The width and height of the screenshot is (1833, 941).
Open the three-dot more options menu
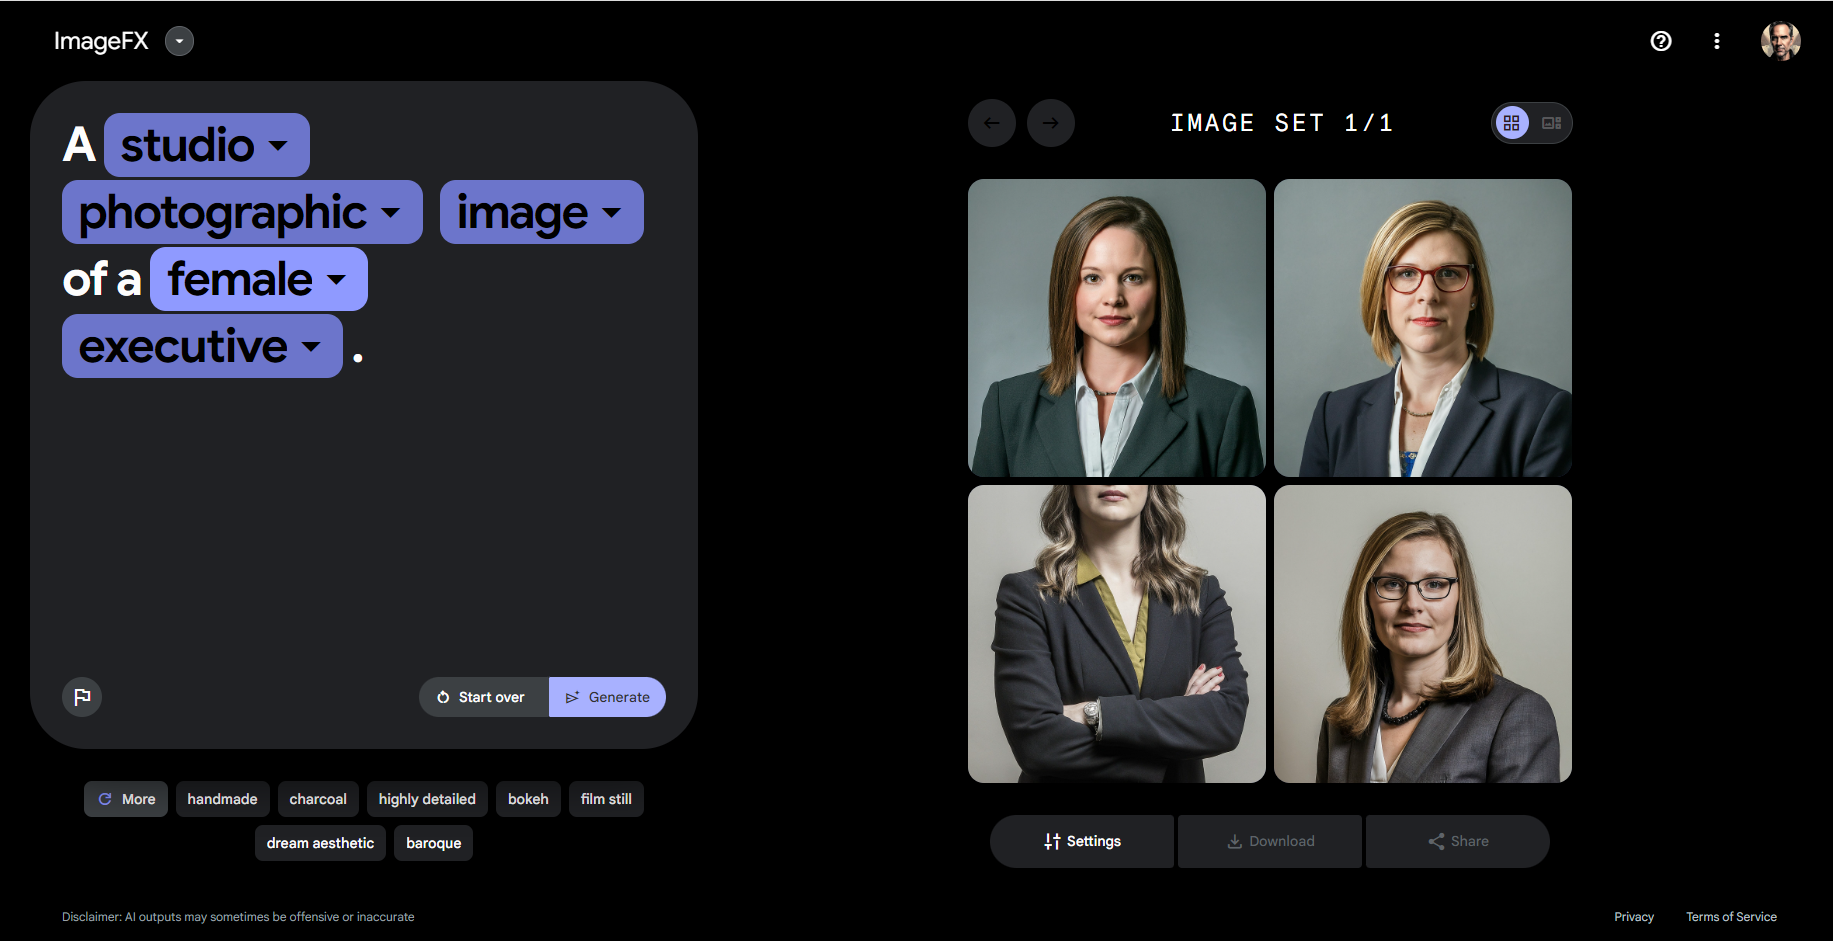[1716, 41]
